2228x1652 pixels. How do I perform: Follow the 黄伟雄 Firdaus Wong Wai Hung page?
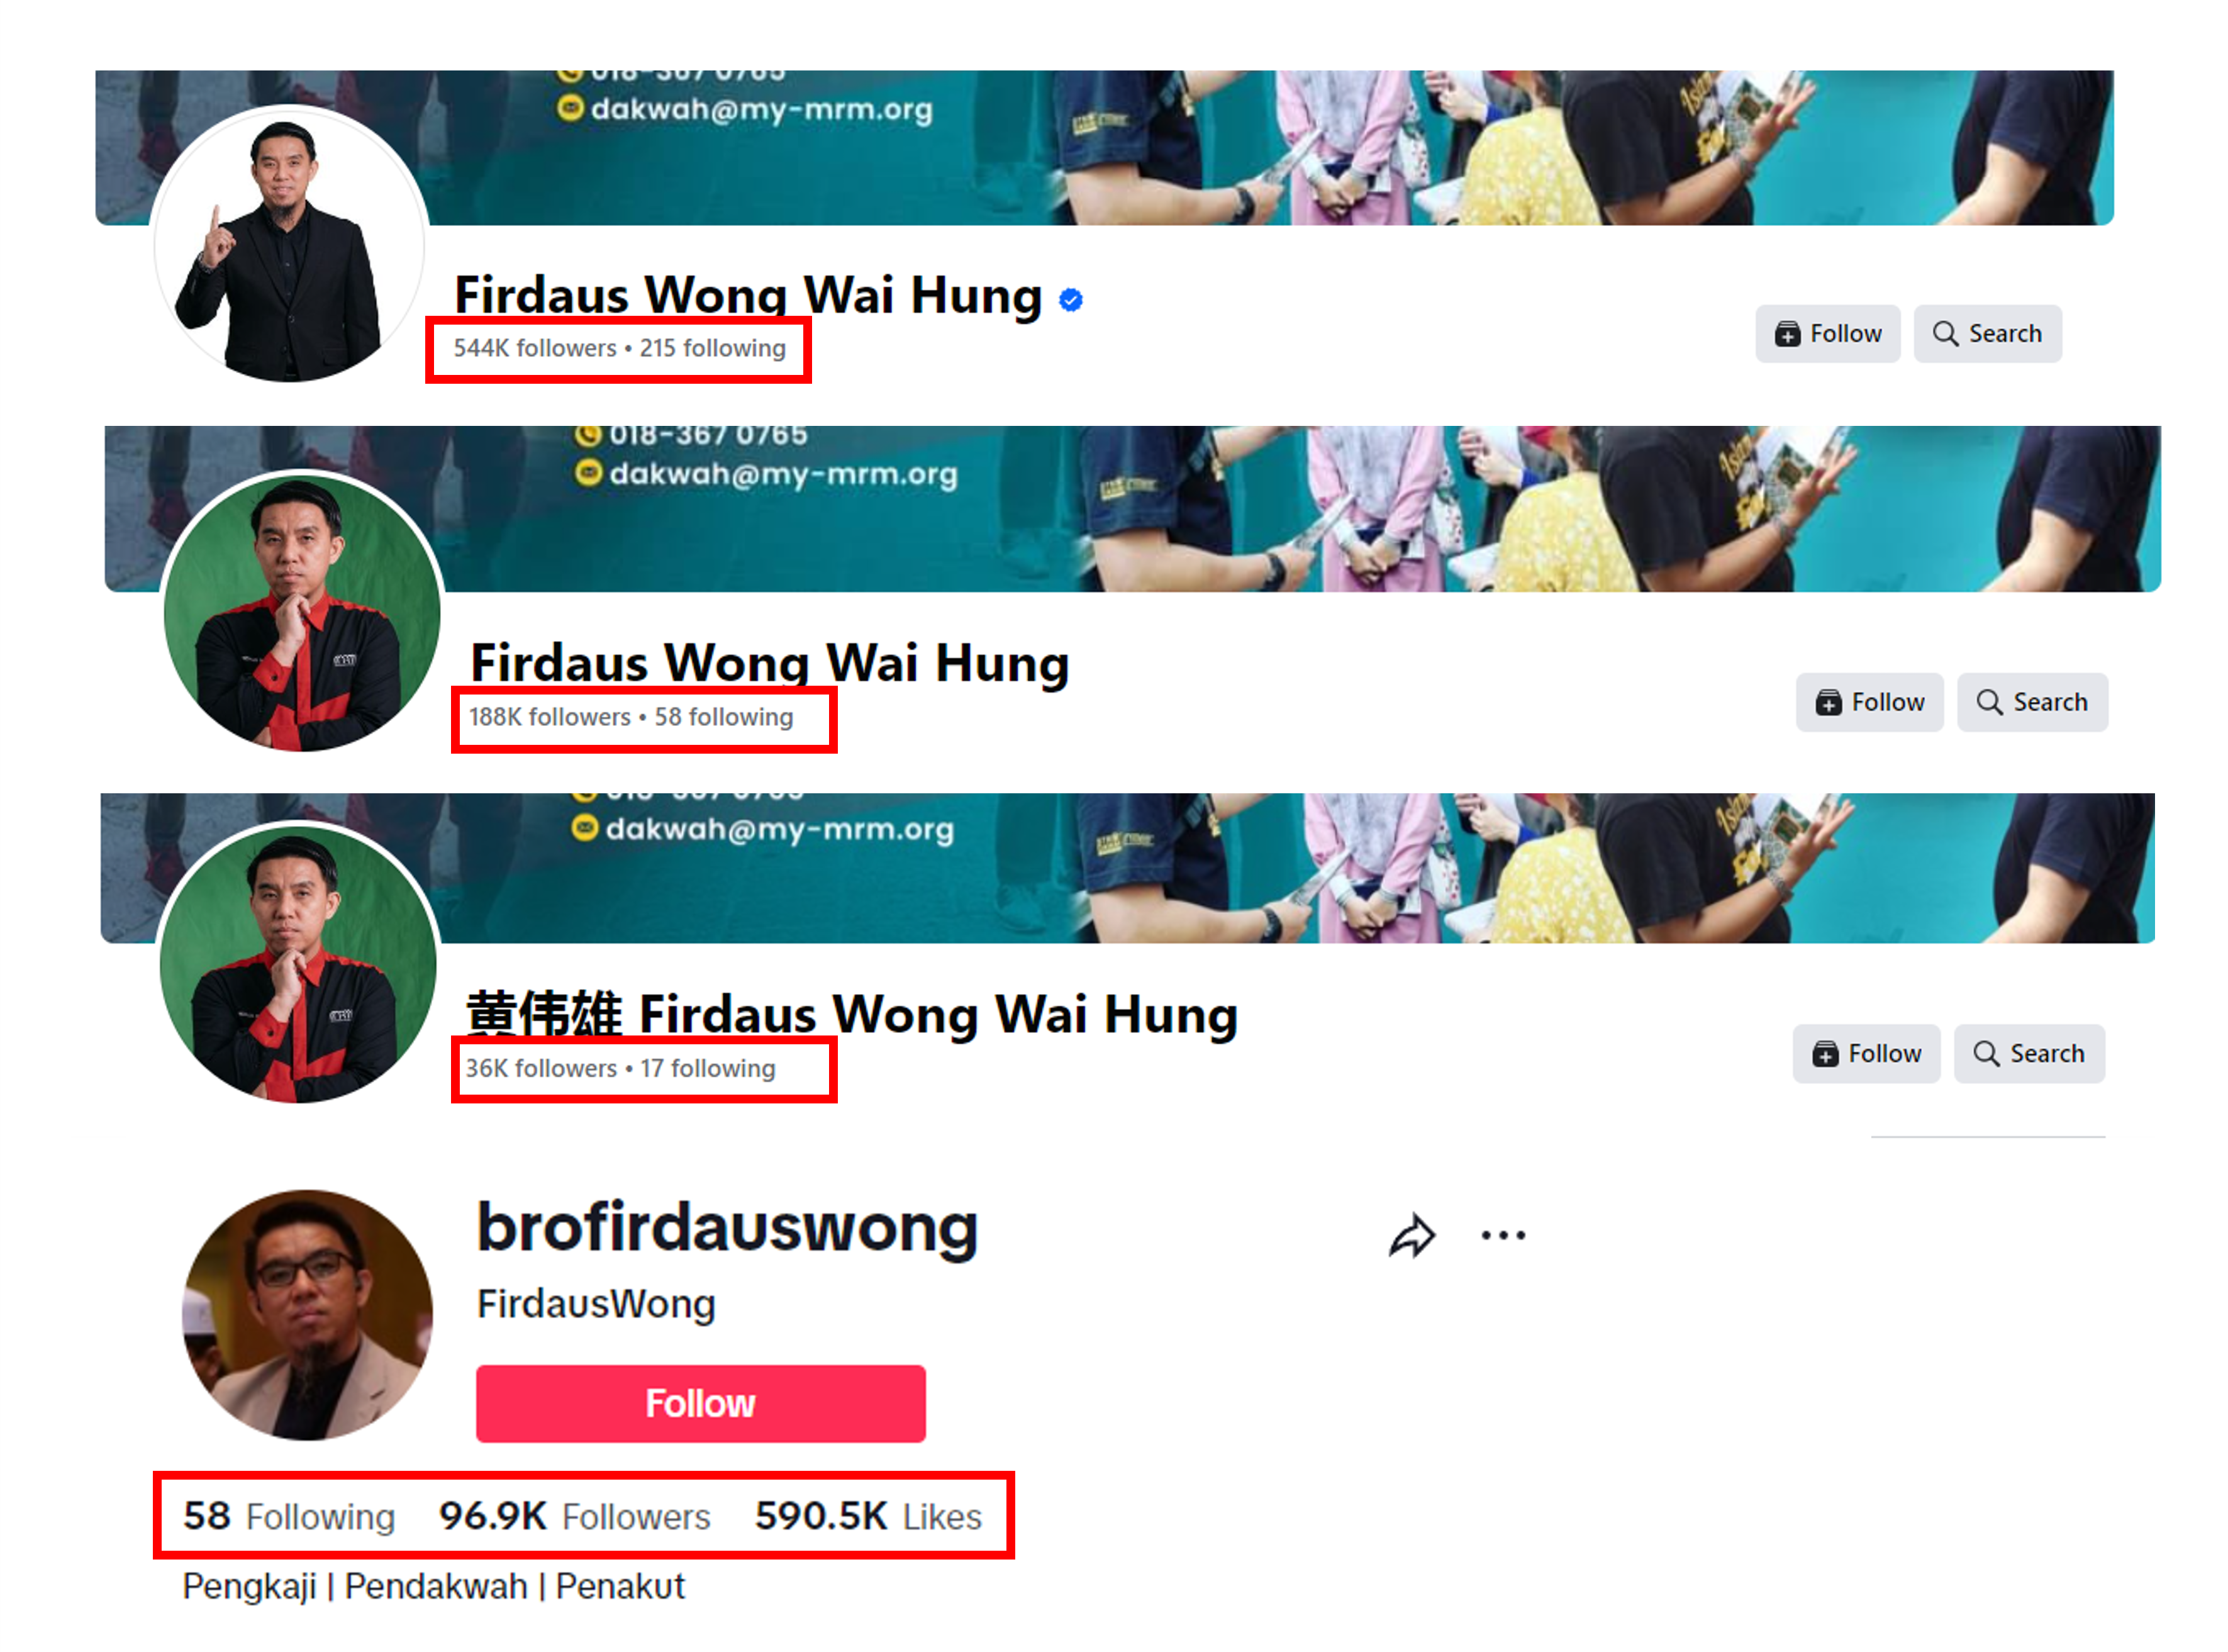[1866, 1053]
